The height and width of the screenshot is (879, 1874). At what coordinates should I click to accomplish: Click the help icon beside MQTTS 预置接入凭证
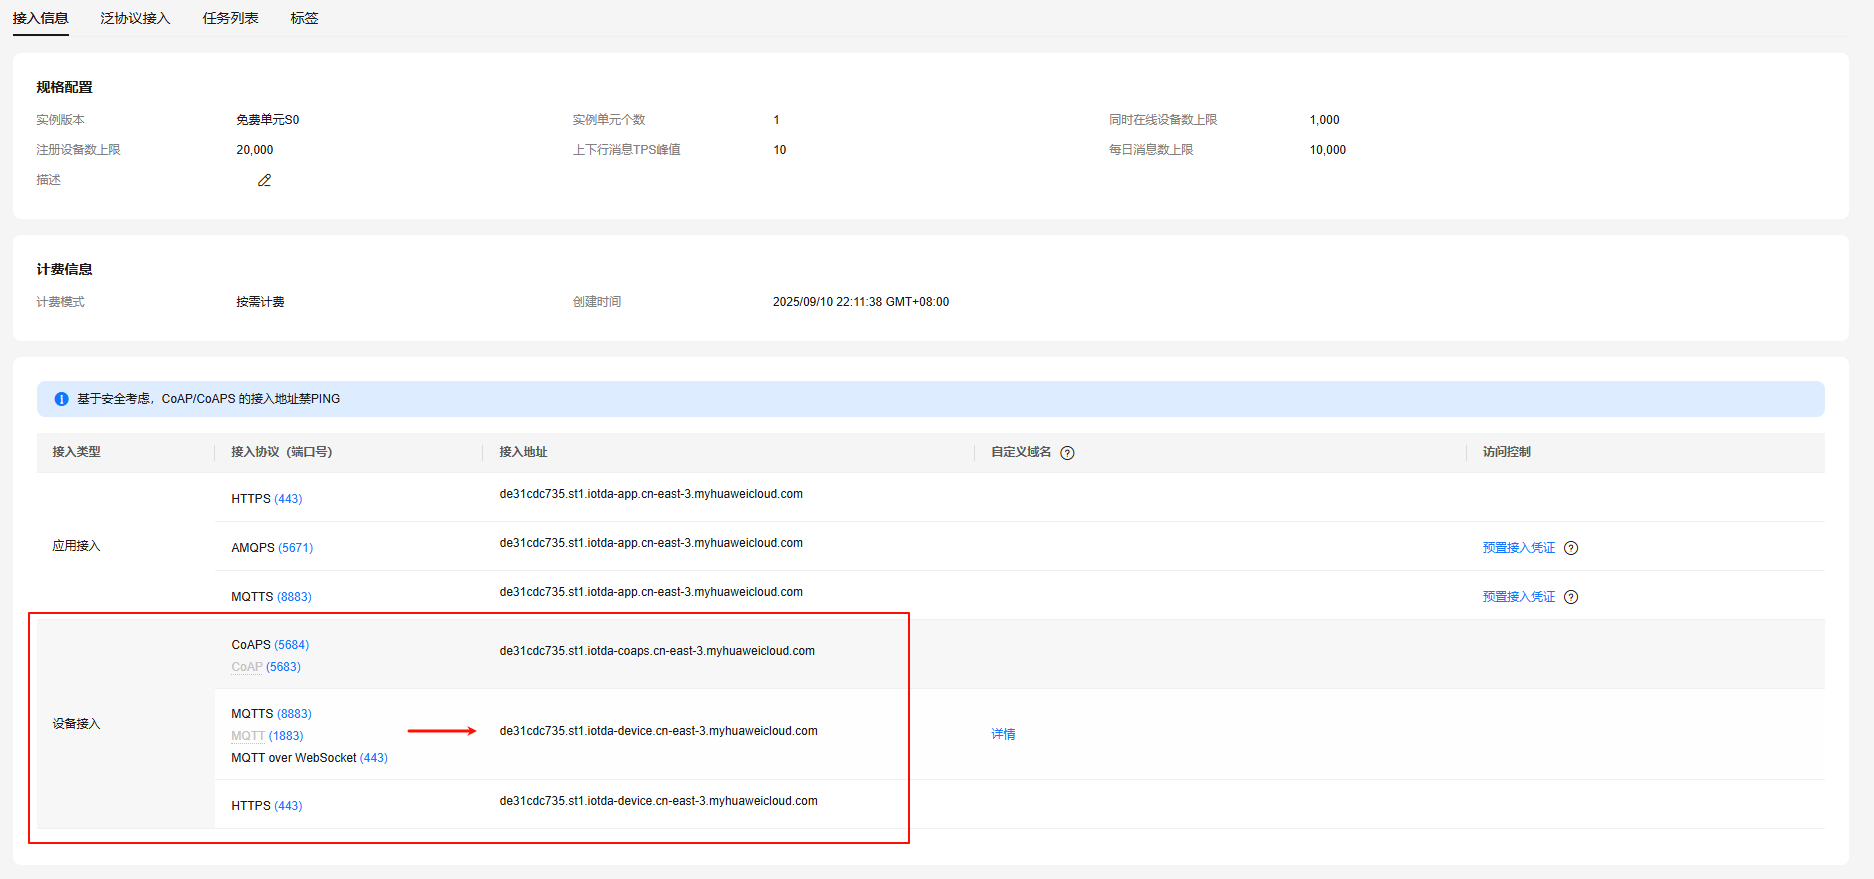pos(1571,597)
